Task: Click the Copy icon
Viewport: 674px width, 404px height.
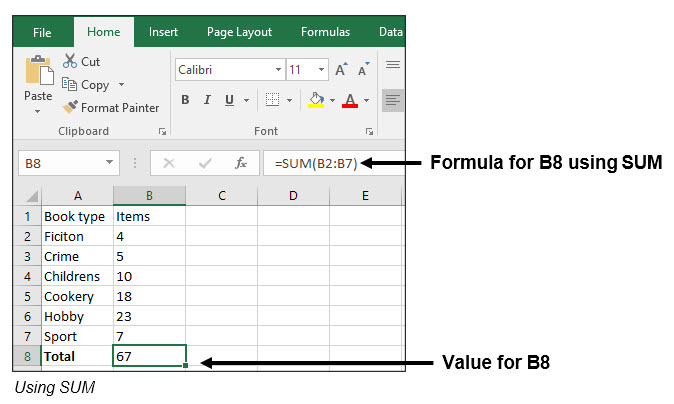Action: (x=69, y=84)
